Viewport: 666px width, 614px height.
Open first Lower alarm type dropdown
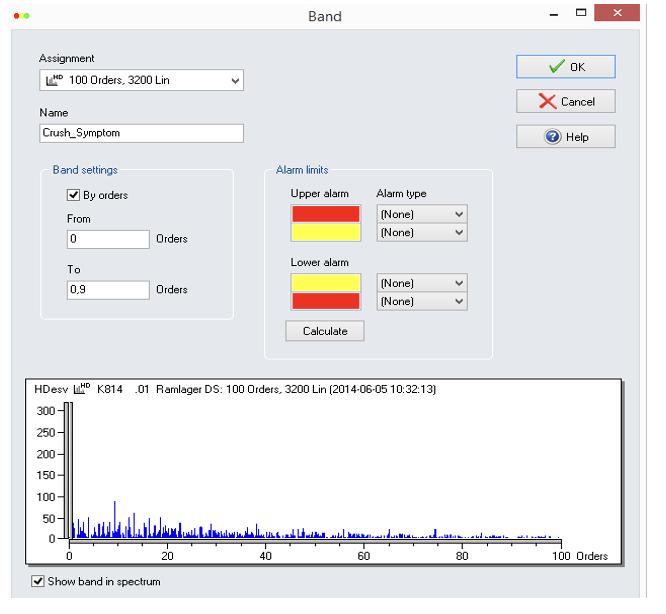pos(421,283)
